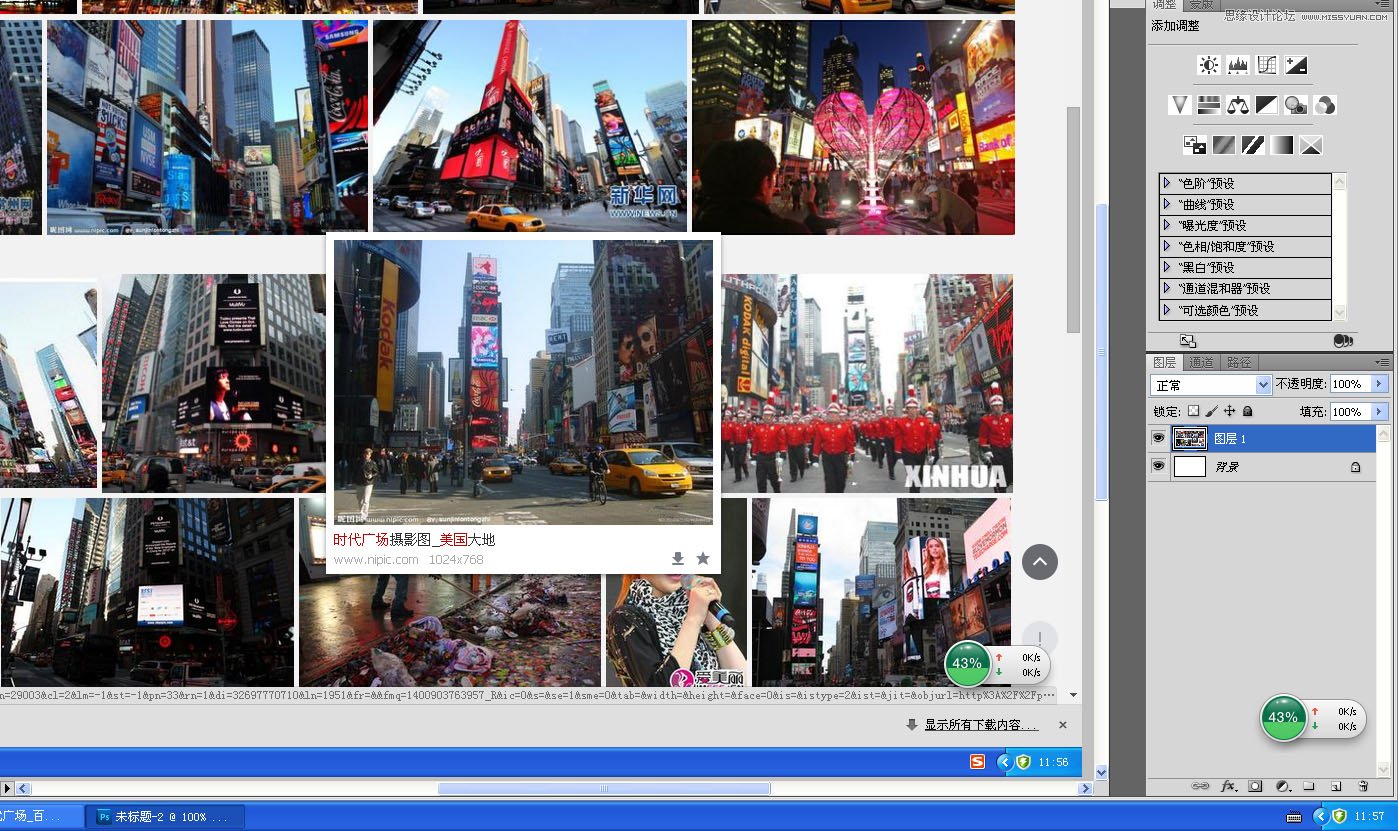Add a layer mask
This screenshot has height=831, width=1398.
[x=1256, y=787]
